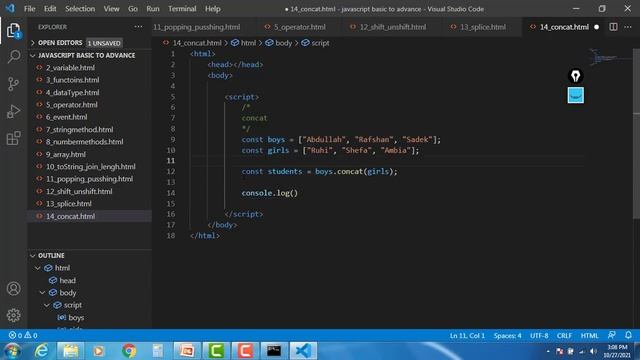Screen dimensions: 640x360
Task: Split the editor right
Action: pos(613,27)
